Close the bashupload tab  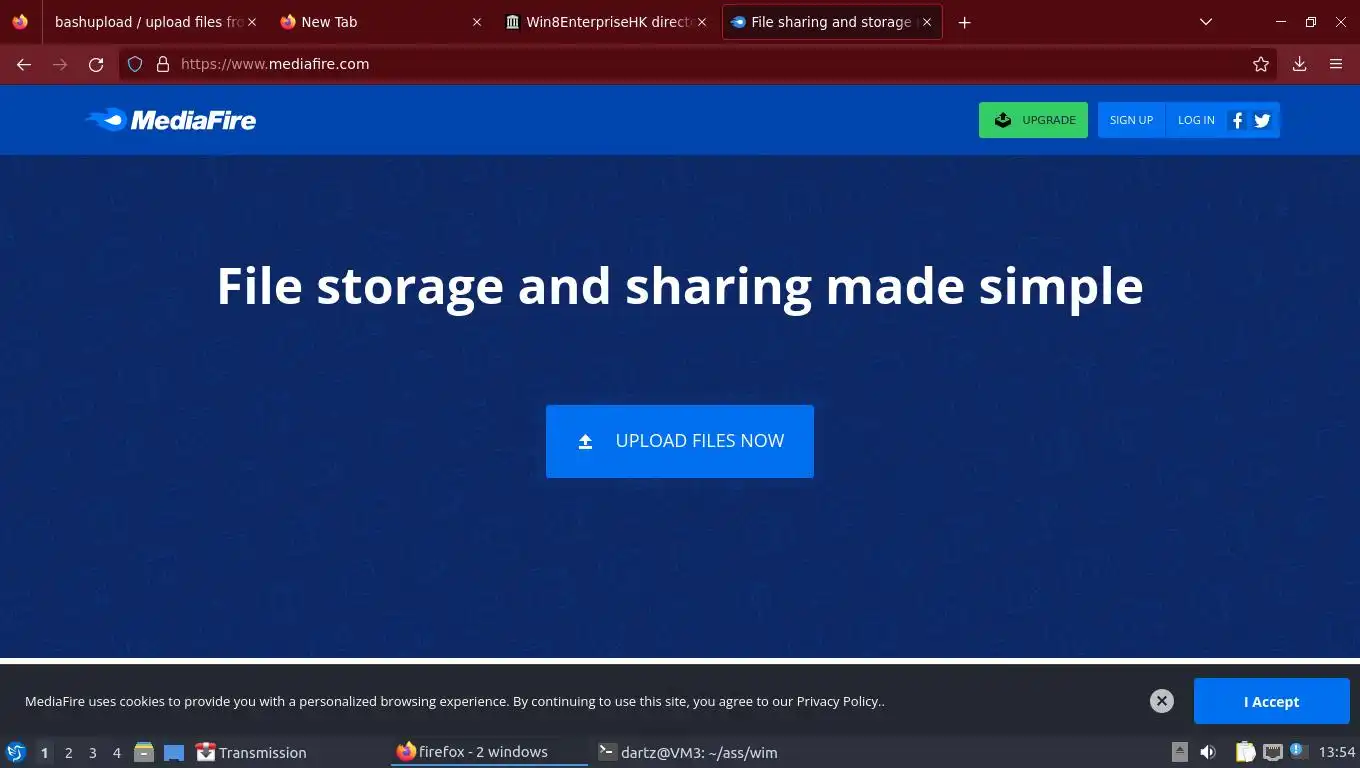click(x=251, y=22)
